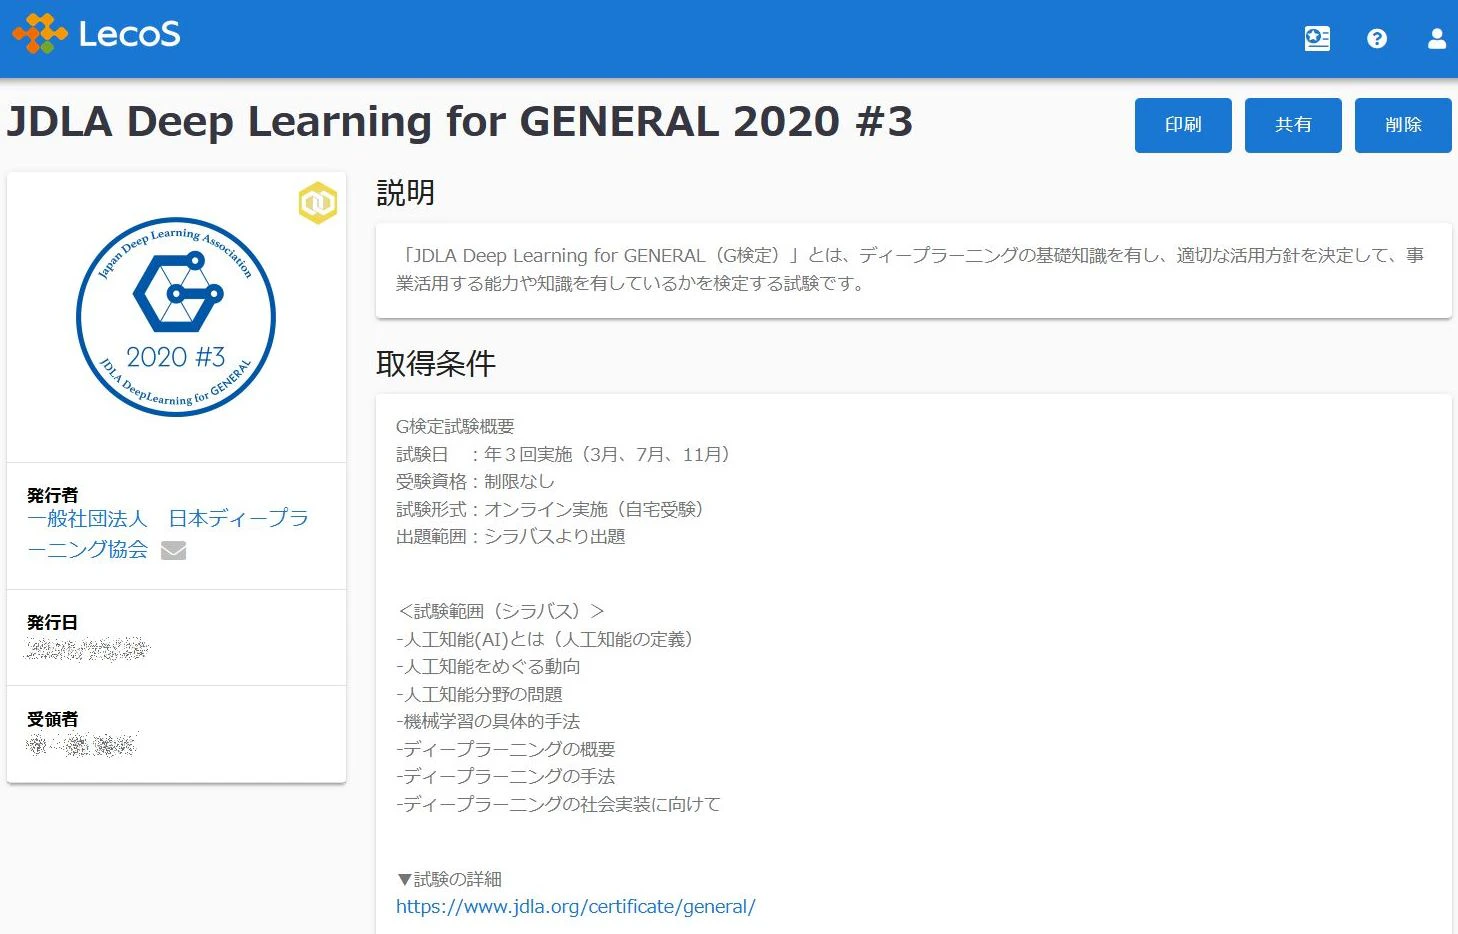Screen dimensions: 1458x934
Task: Click the 機械学習の具体的手法 line
Action: pos(488,722)
